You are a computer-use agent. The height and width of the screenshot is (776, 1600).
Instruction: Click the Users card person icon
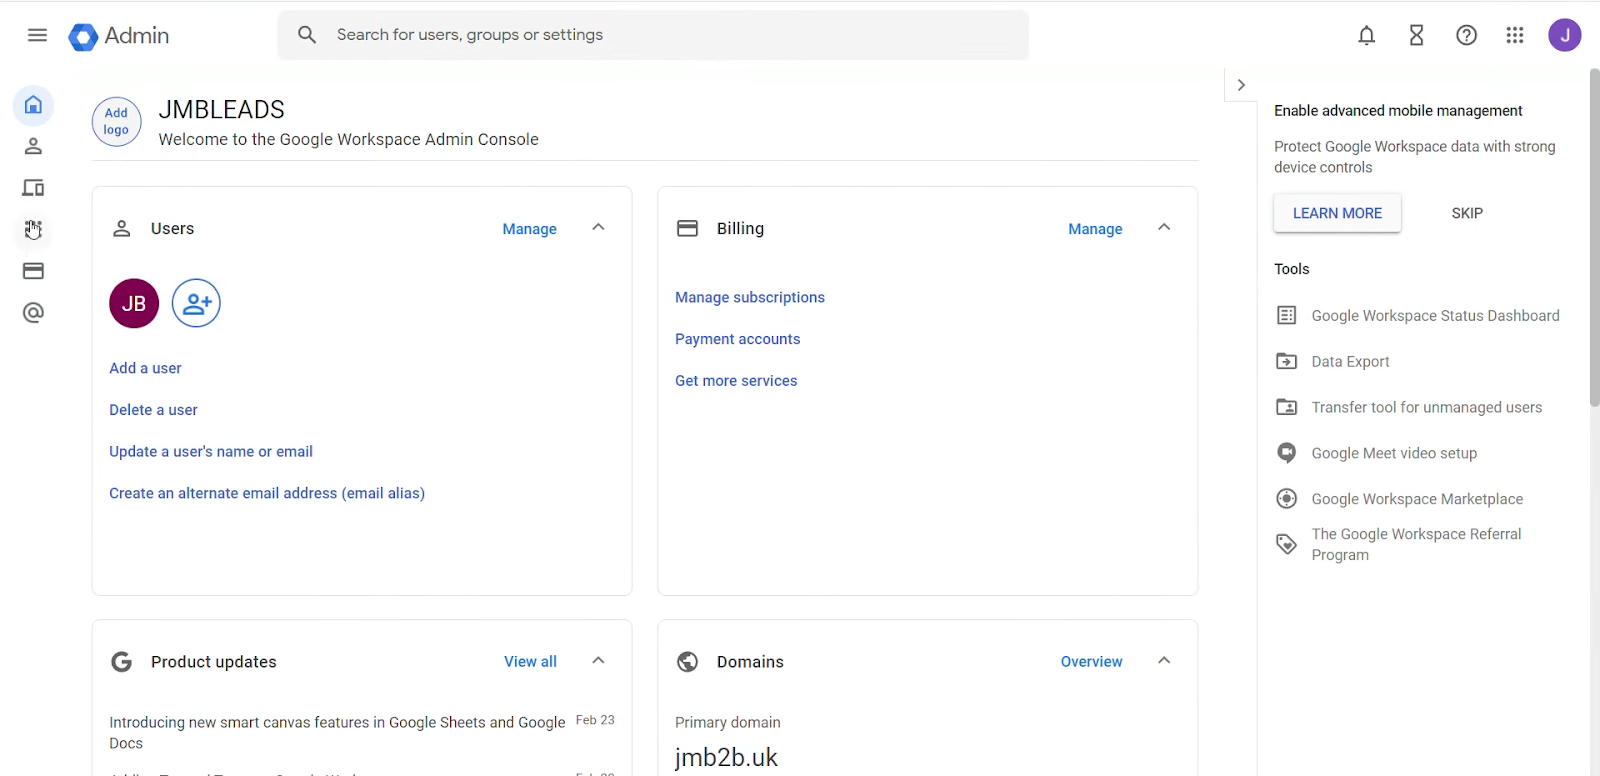point(122,228)
